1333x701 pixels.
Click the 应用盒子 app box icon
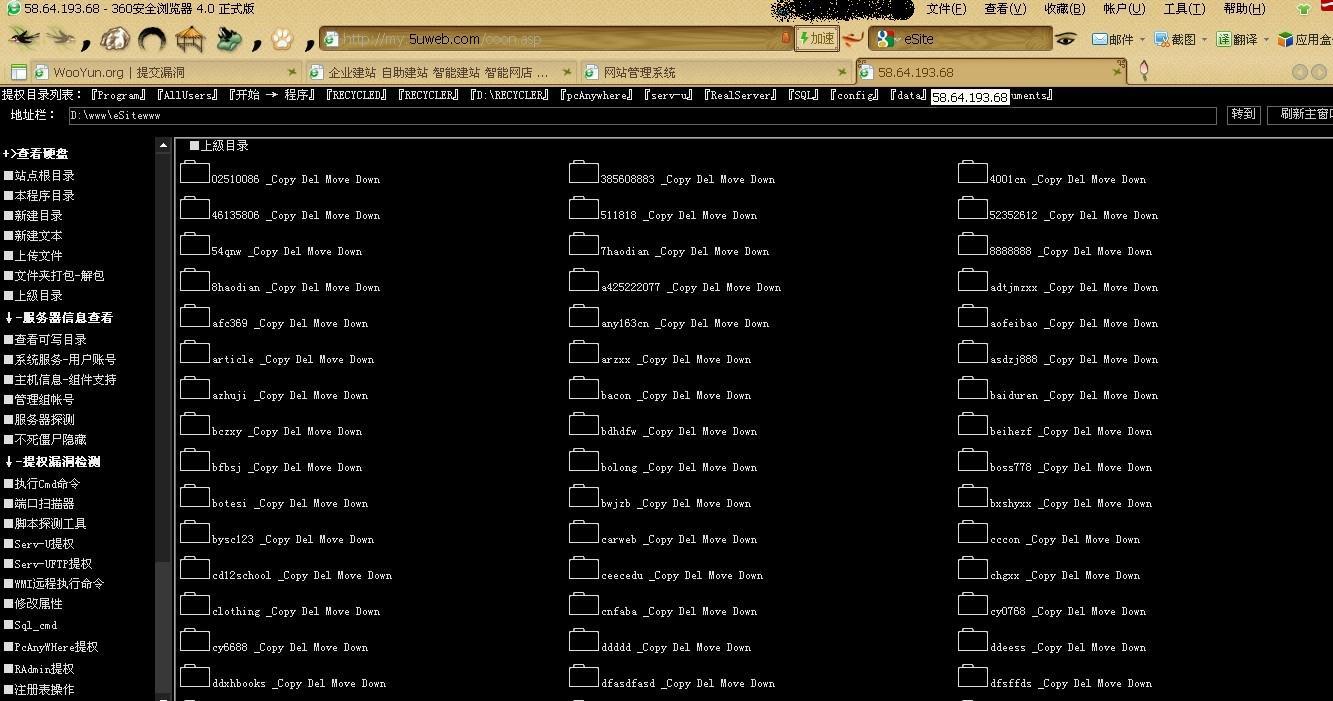tap(1284, 39)
